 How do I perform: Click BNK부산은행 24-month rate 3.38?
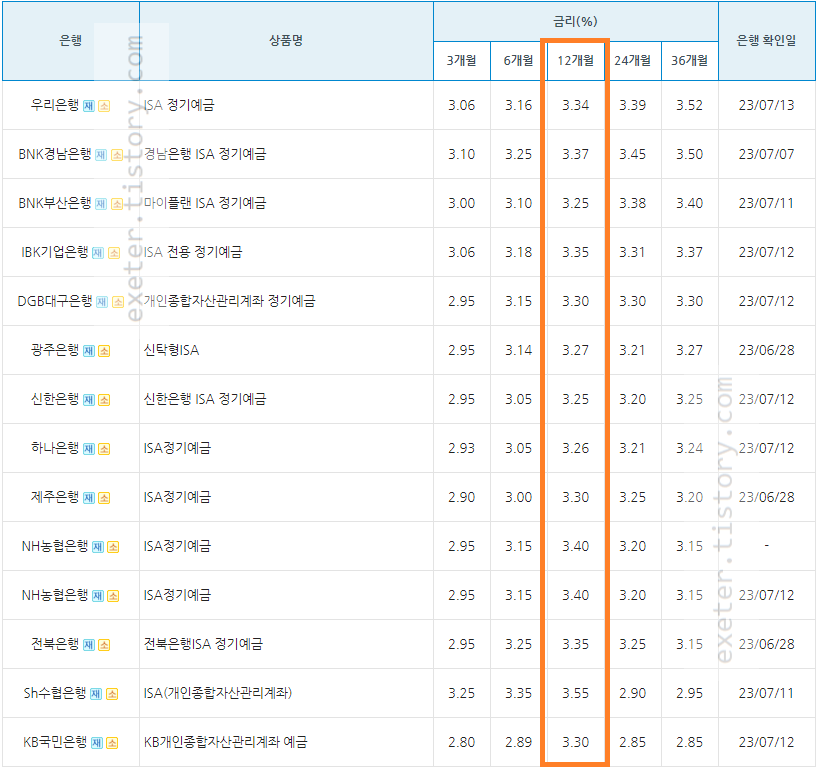point(633,203)
